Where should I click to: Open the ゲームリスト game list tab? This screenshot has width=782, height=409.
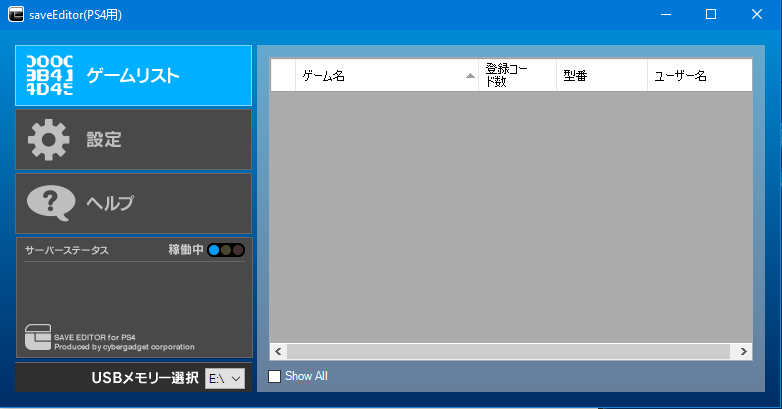point(133,75)
